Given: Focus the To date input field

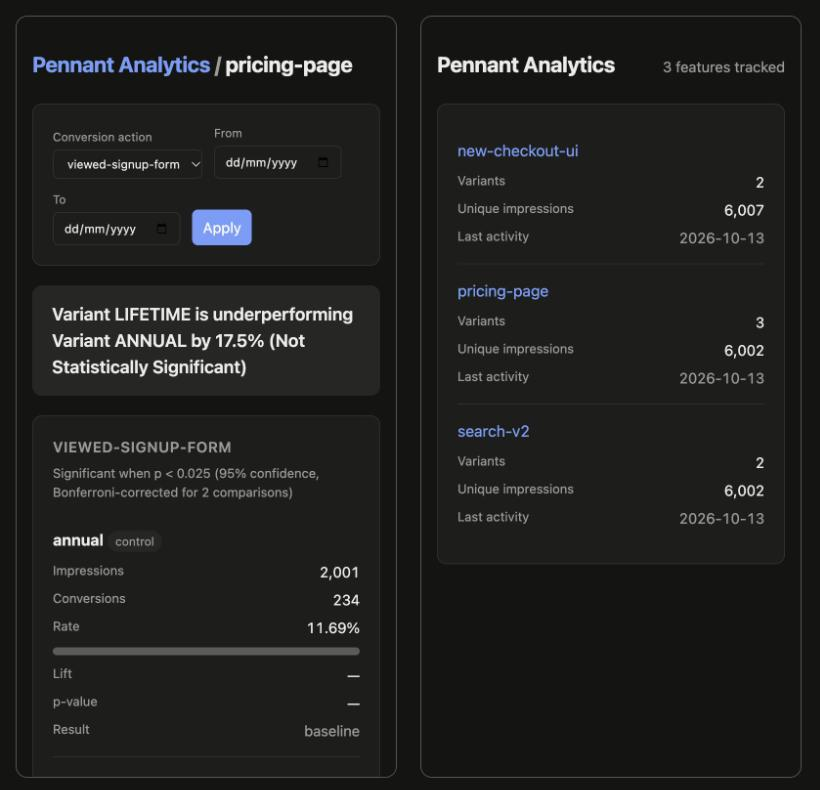Looking at the screenshot, I should pos(116,229).
